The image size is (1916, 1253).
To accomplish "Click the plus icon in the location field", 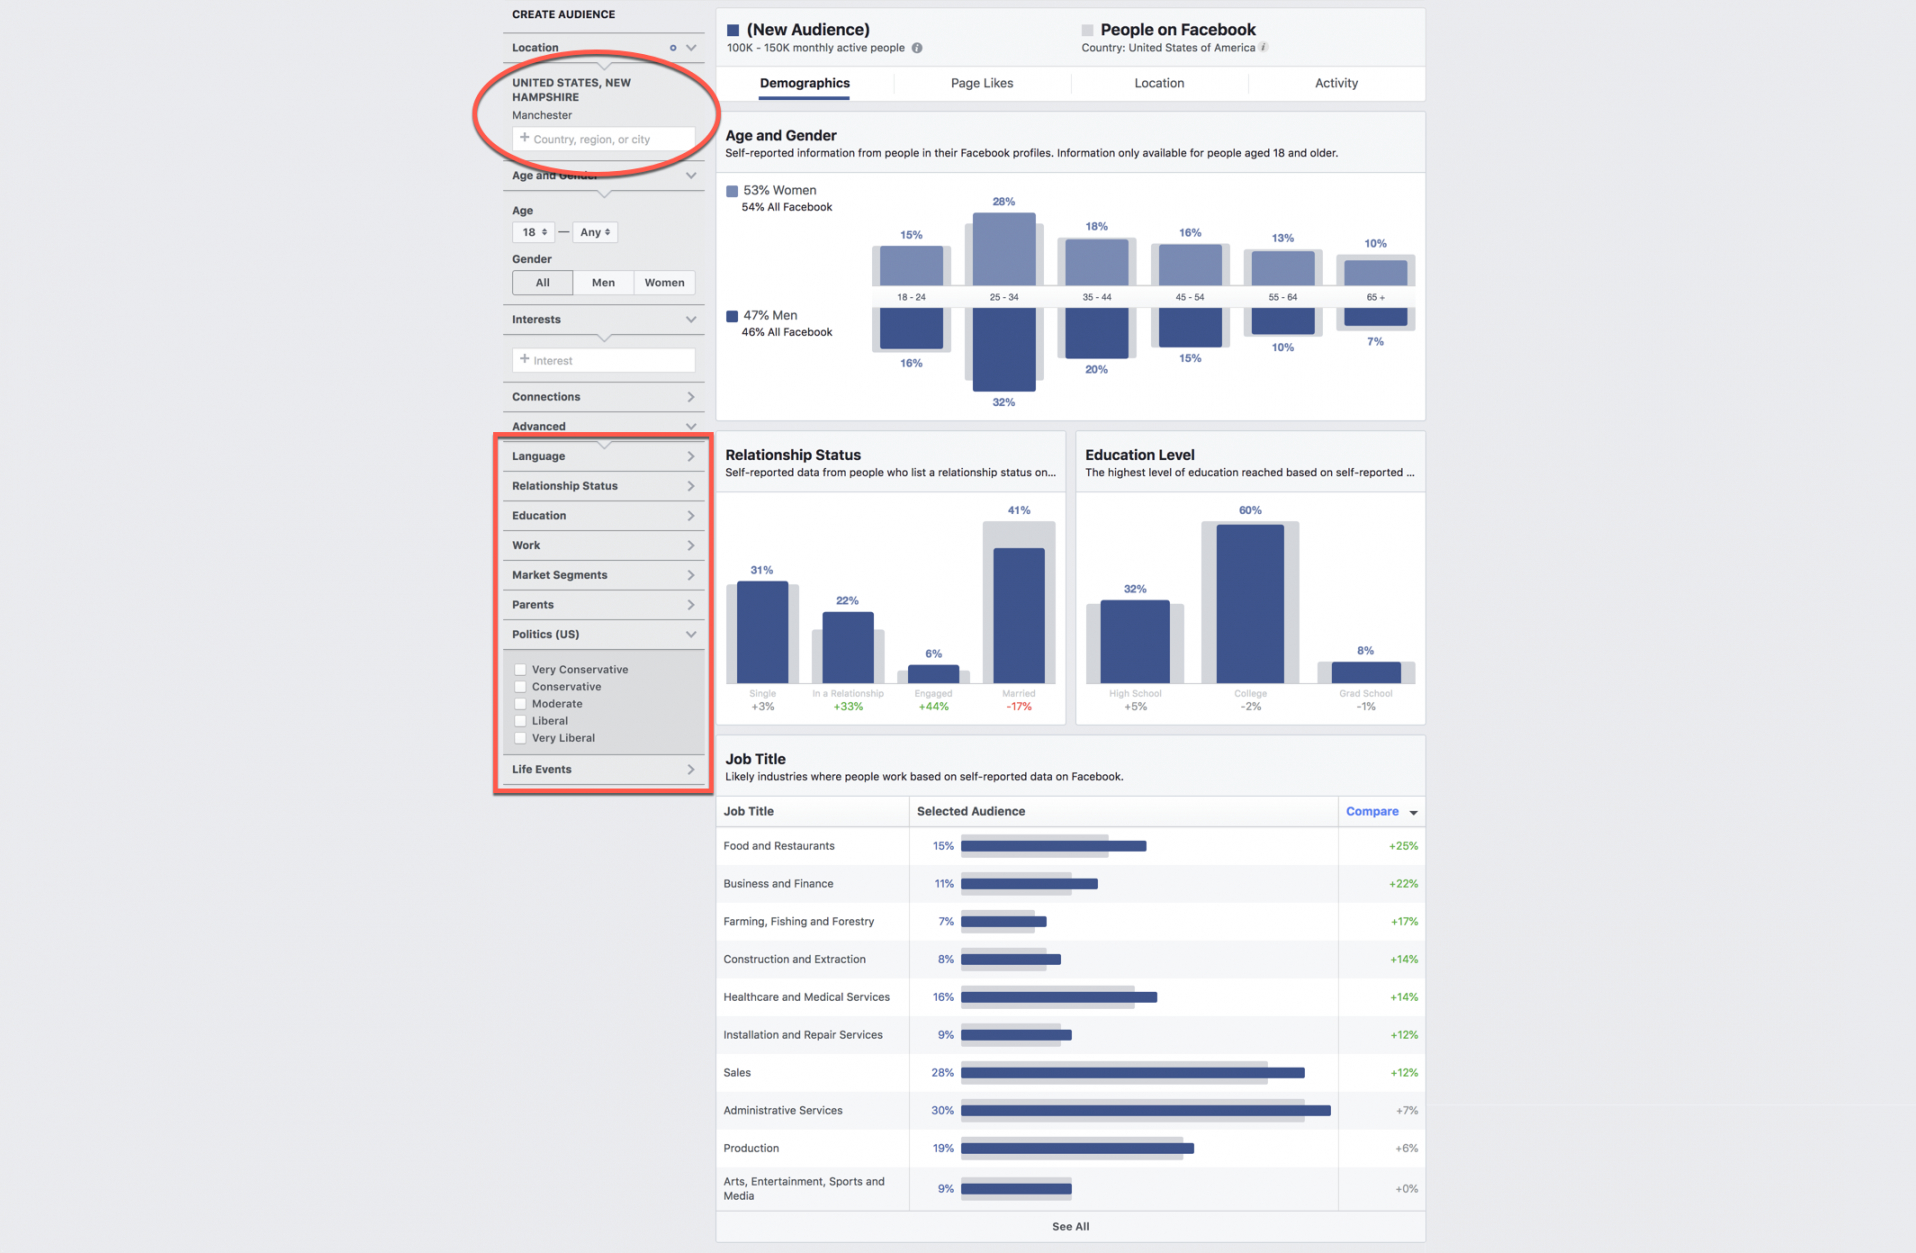I will point(524,138).
